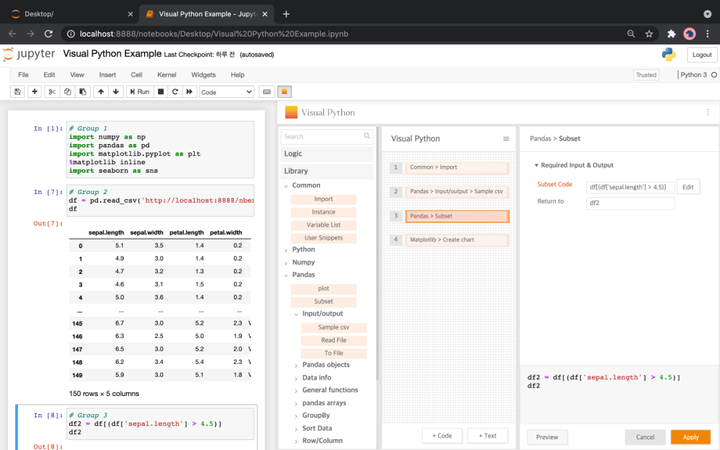Click the Return to input field
Viewport: 720px width, 450px height.
point(630,202)
